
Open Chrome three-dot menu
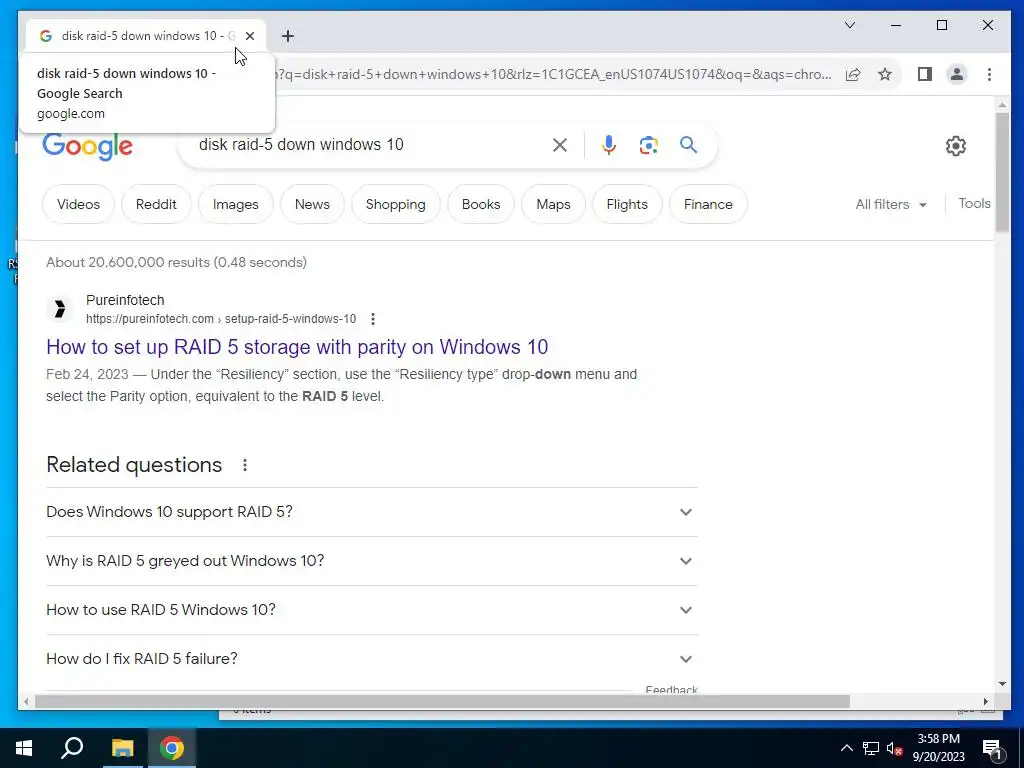point(989,74)
